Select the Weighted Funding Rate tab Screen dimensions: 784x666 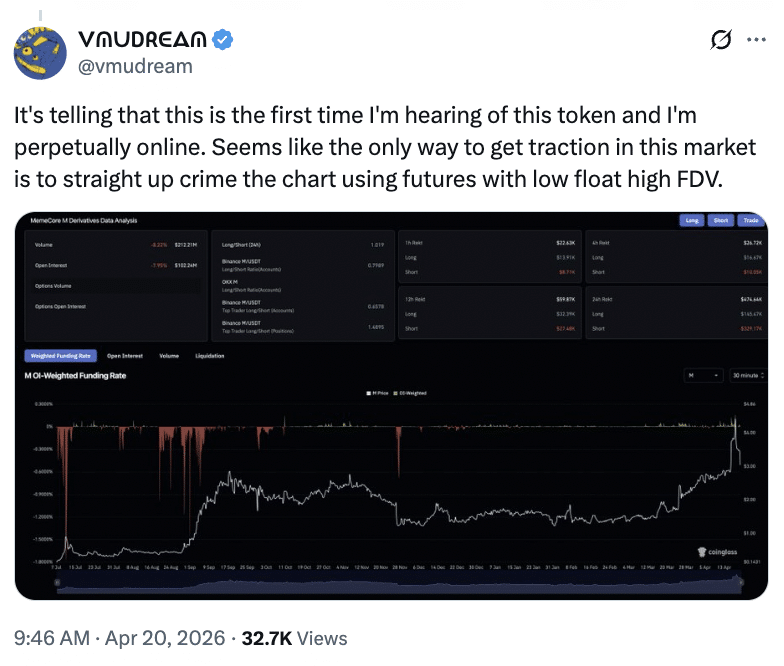point(59,355)
